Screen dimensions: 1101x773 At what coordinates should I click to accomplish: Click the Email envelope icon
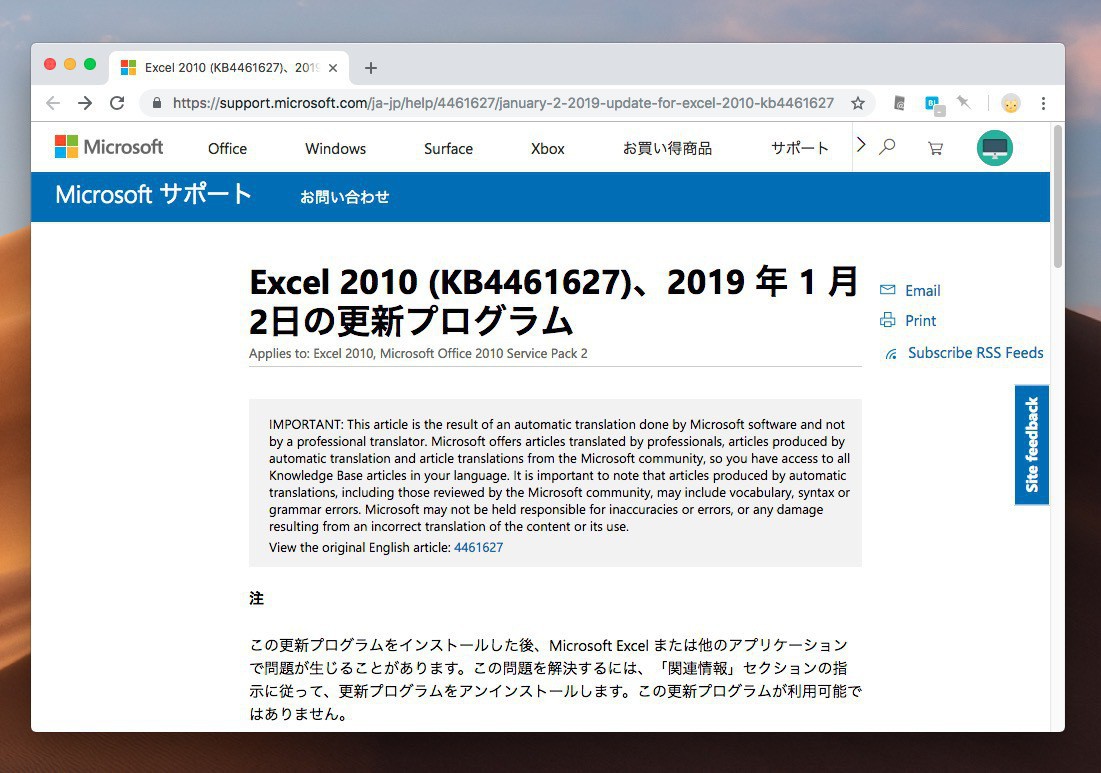(x=888, y=290)
